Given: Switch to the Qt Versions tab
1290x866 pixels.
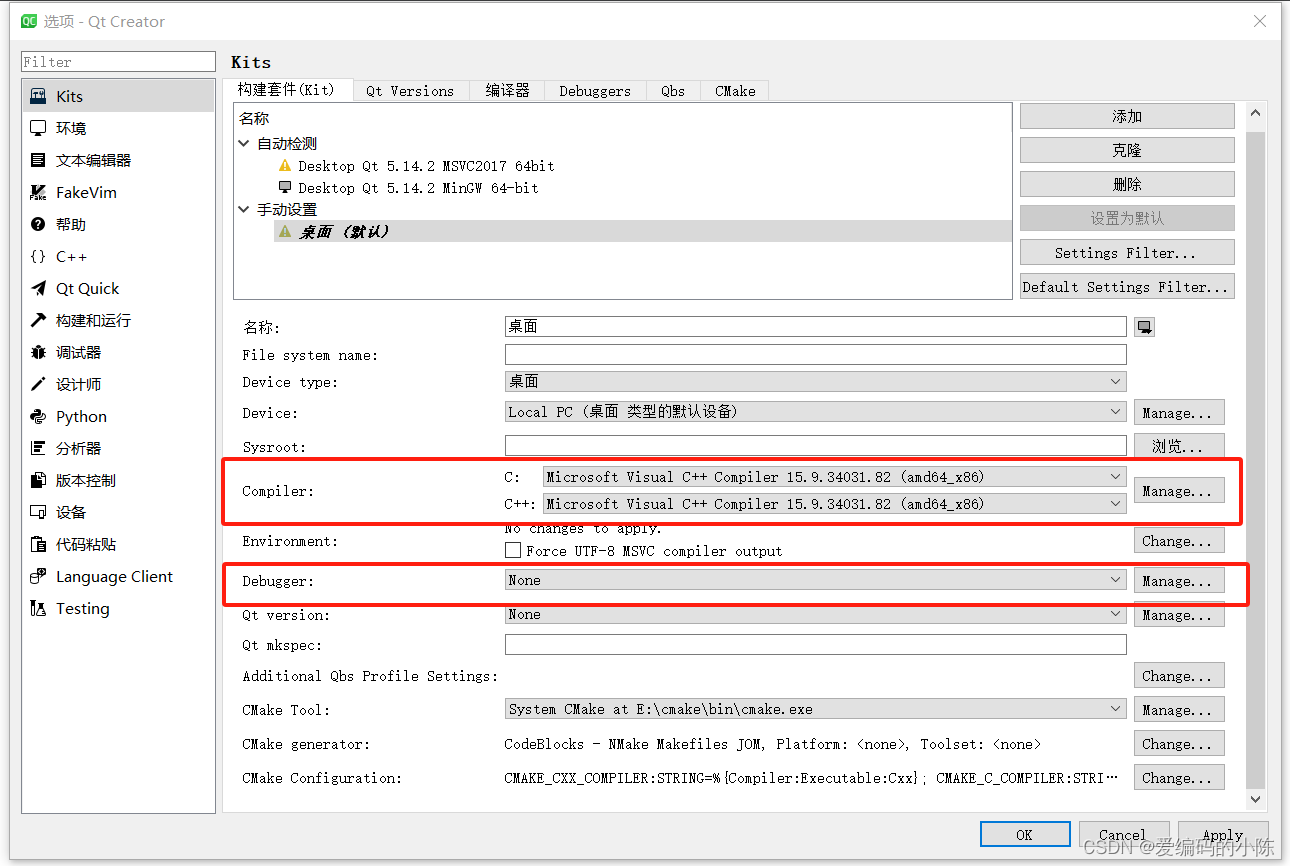Looking at the screenshot, I should (410, 91).
